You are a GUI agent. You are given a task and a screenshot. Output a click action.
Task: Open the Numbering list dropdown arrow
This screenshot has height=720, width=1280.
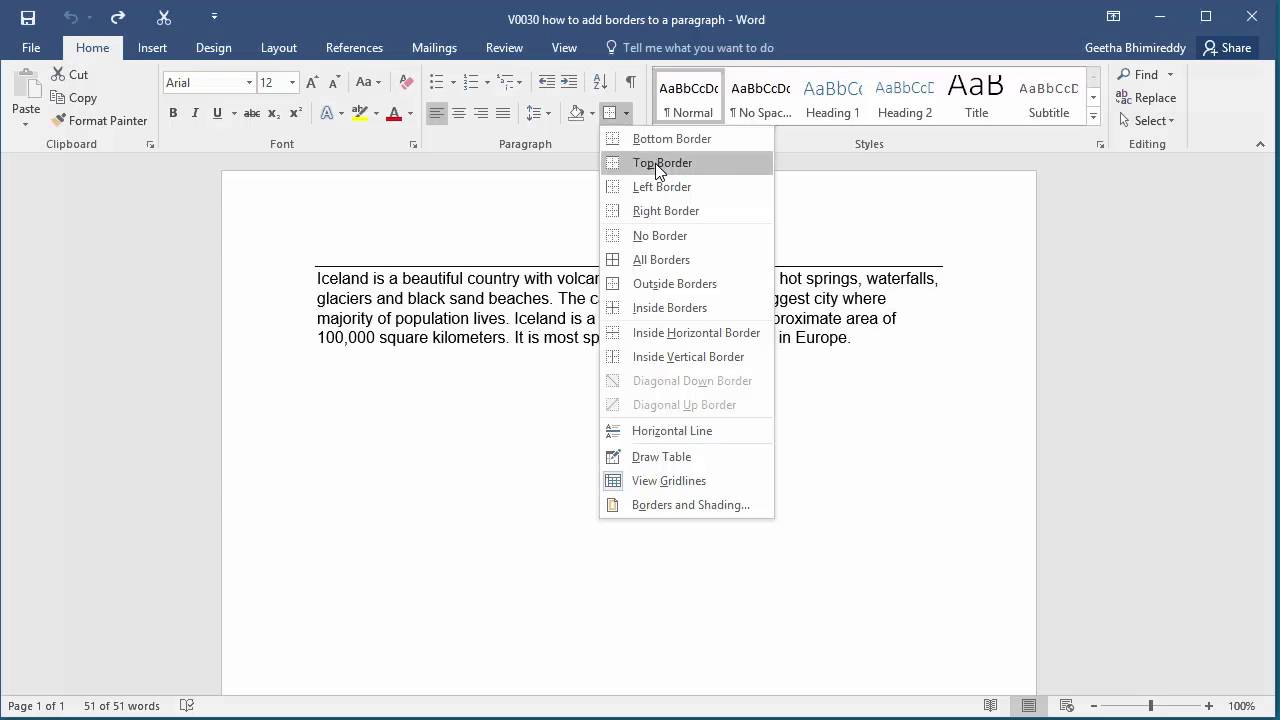[487, 83]
